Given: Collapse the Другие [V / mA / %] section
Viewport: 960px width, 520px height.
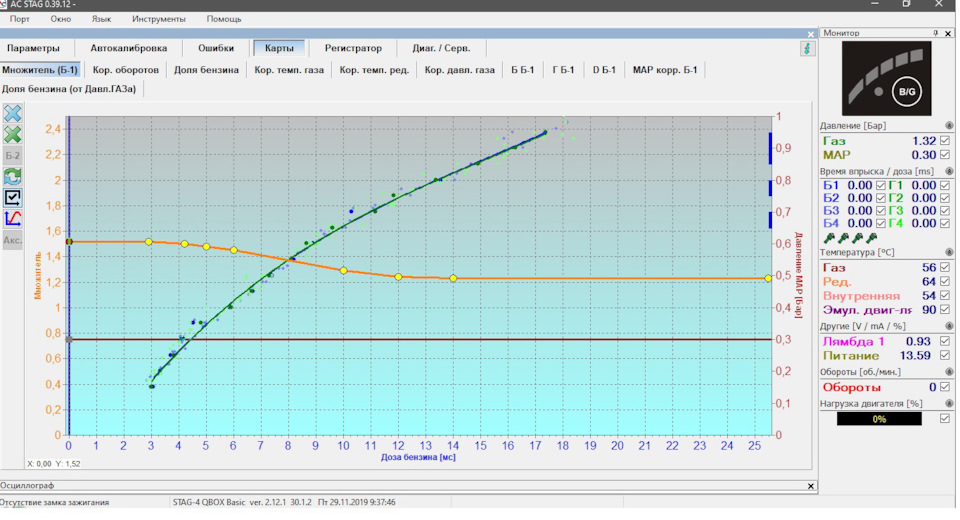Looking at the screenshot, I should point(949,326).
